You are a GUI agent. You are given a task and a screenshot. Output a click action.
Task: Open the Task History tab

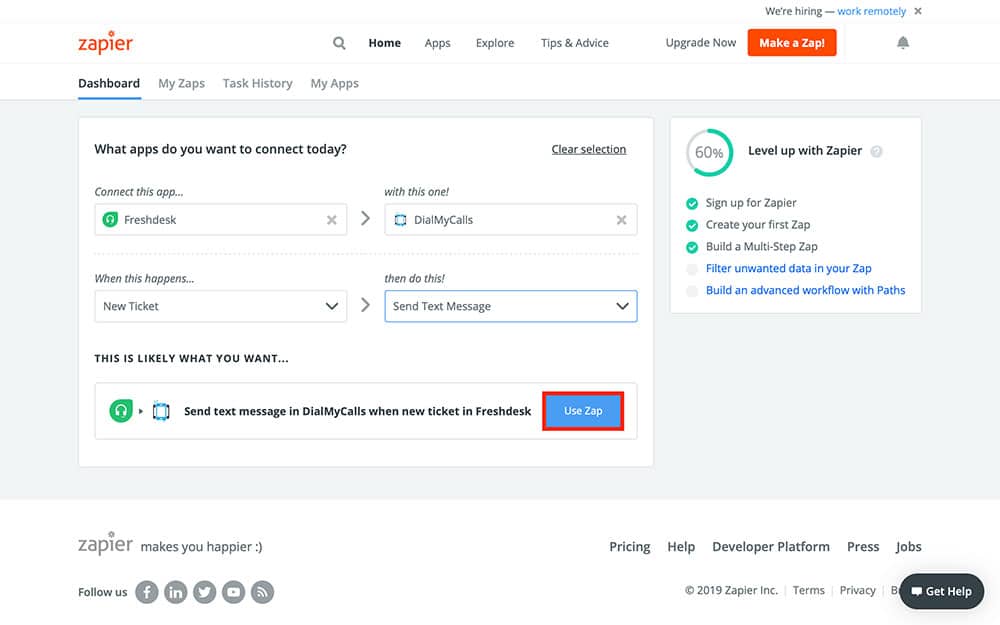click(x=257, y=83)
